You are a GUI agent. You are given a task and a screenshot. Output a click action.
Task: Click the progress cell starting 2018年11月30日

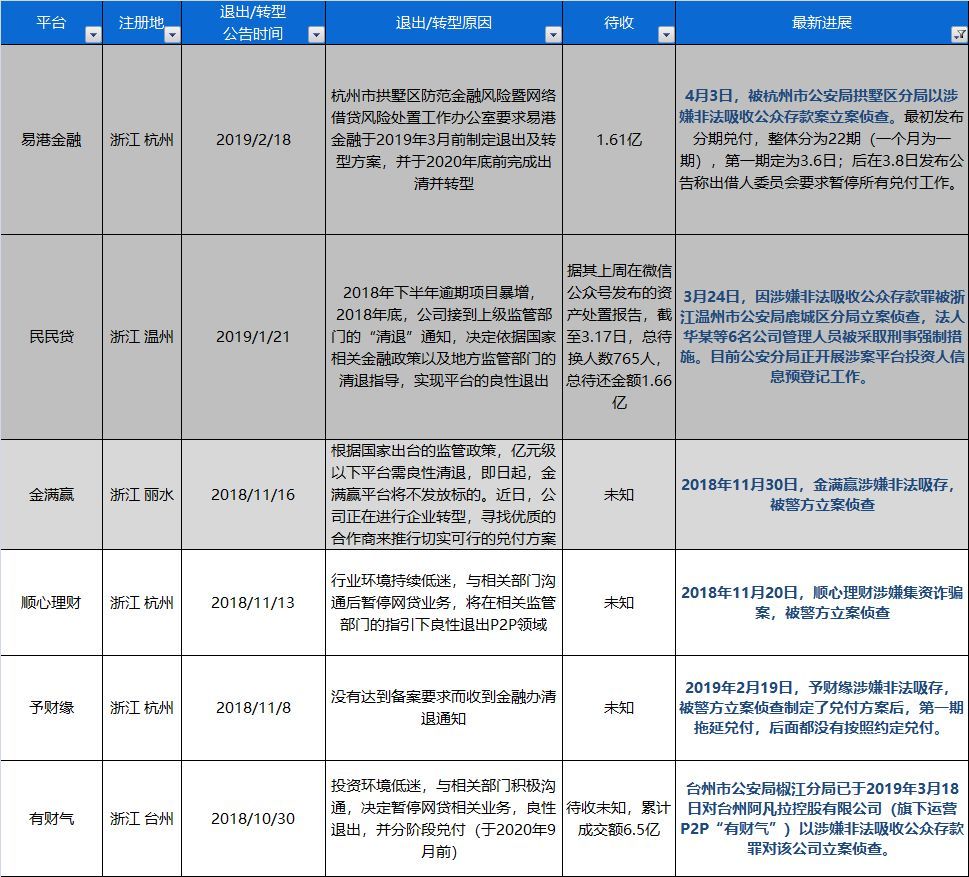tap(822, 494)
